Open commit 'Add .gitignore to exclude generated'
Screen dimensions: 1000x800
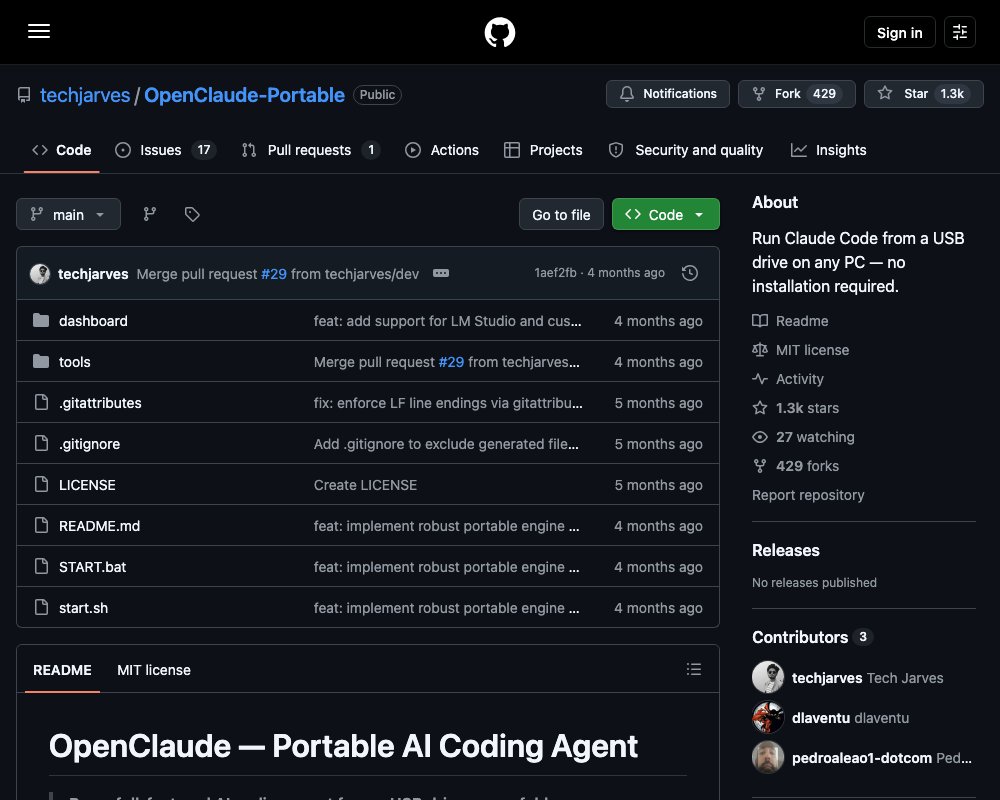446,444
